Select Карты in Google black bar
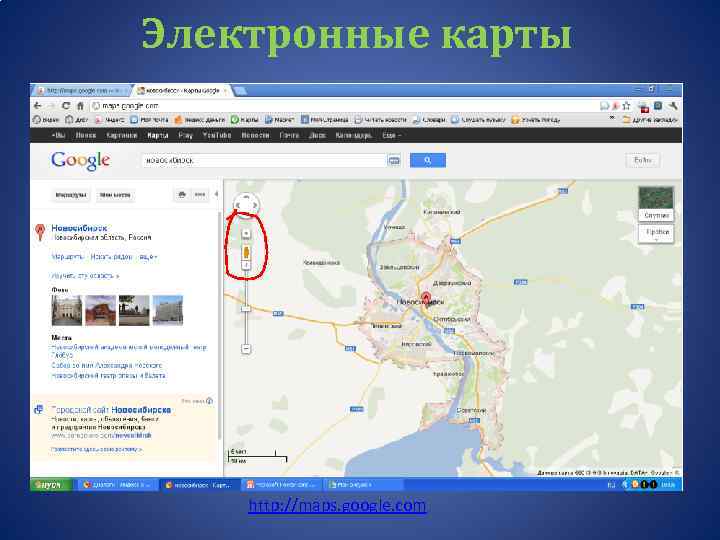Image resolution: width=720 pixels, height=540 pixels. [158, 135]
